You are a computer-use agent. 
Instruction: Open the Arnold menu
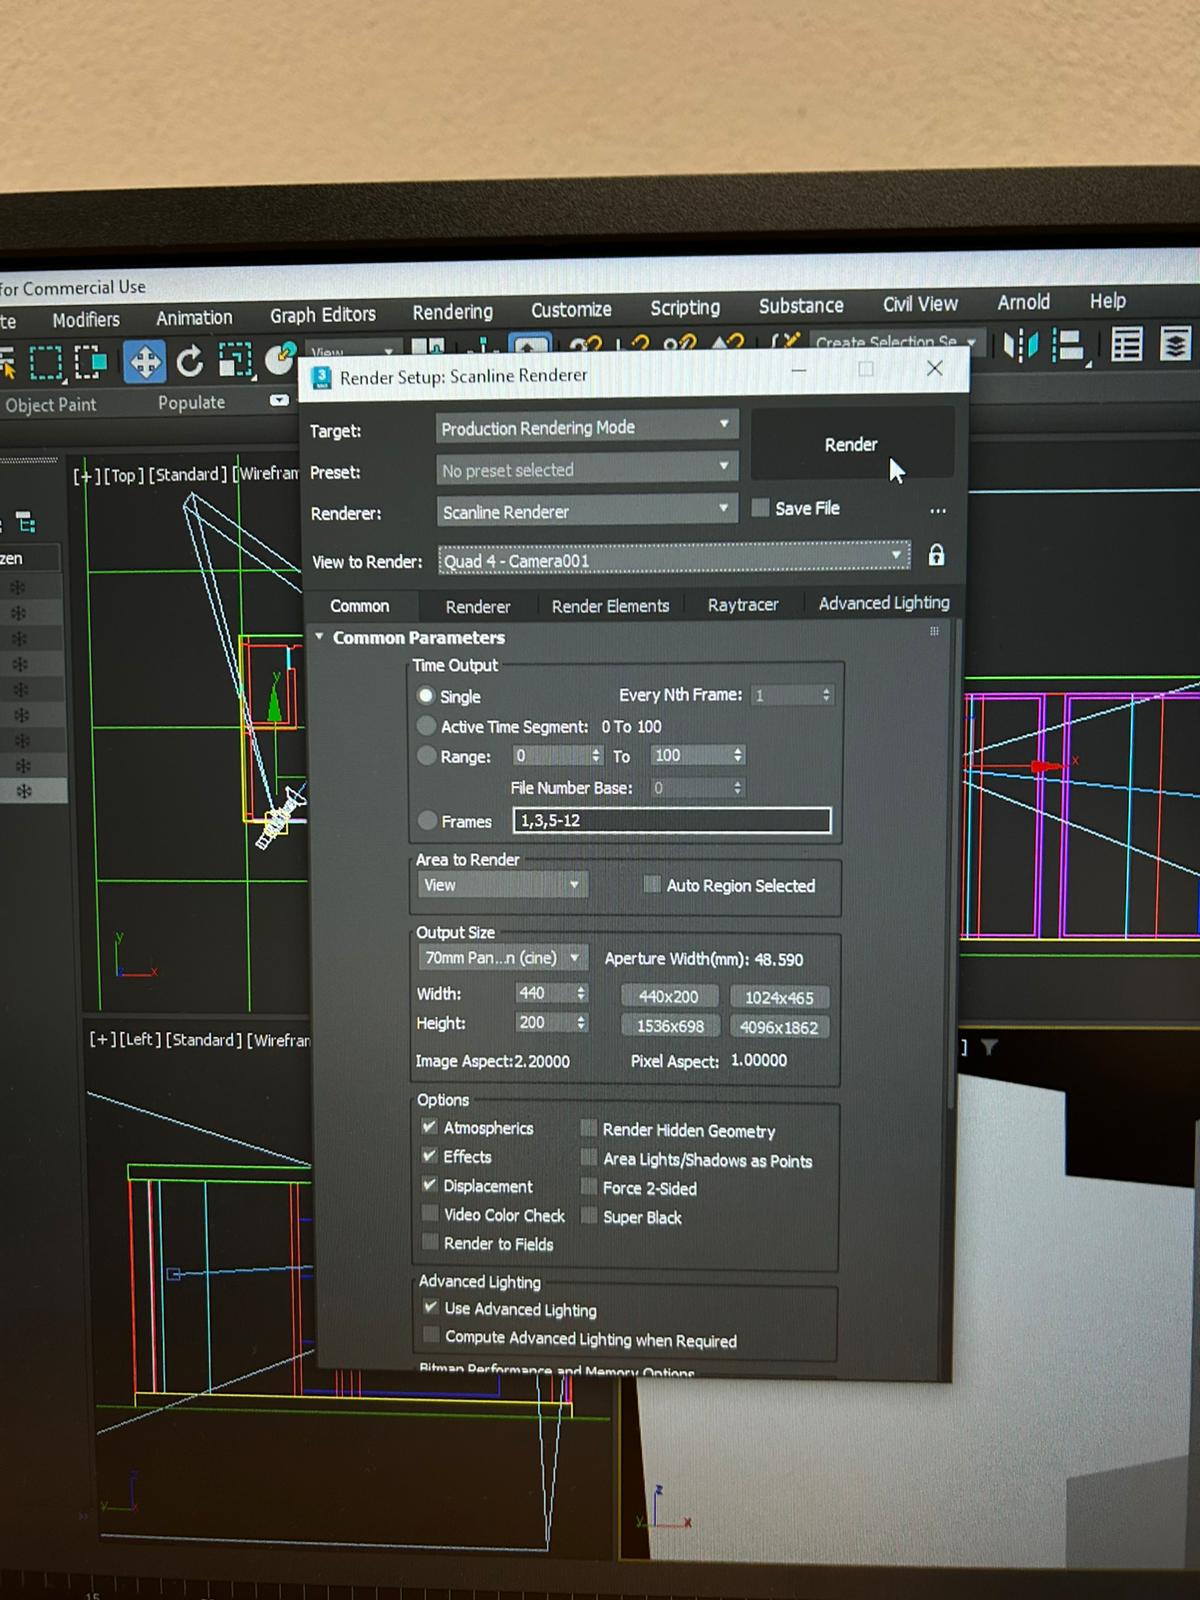[x=1023, y=302]
